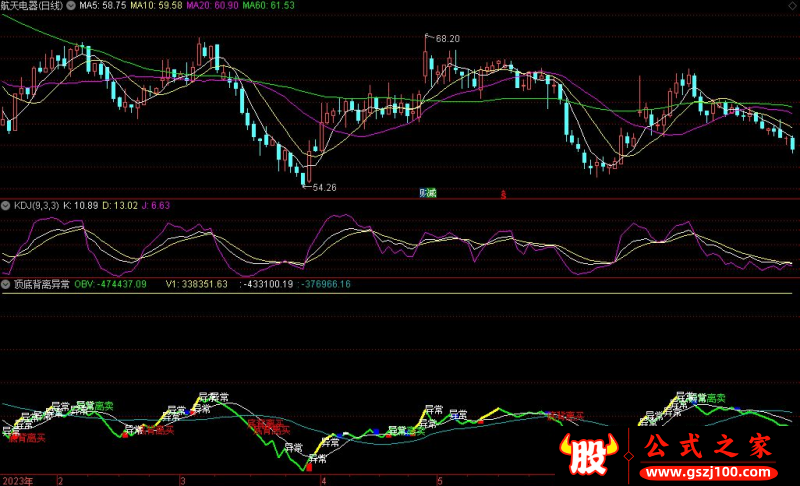Click the OBV value label
The image size is (800, 486).
111,284
